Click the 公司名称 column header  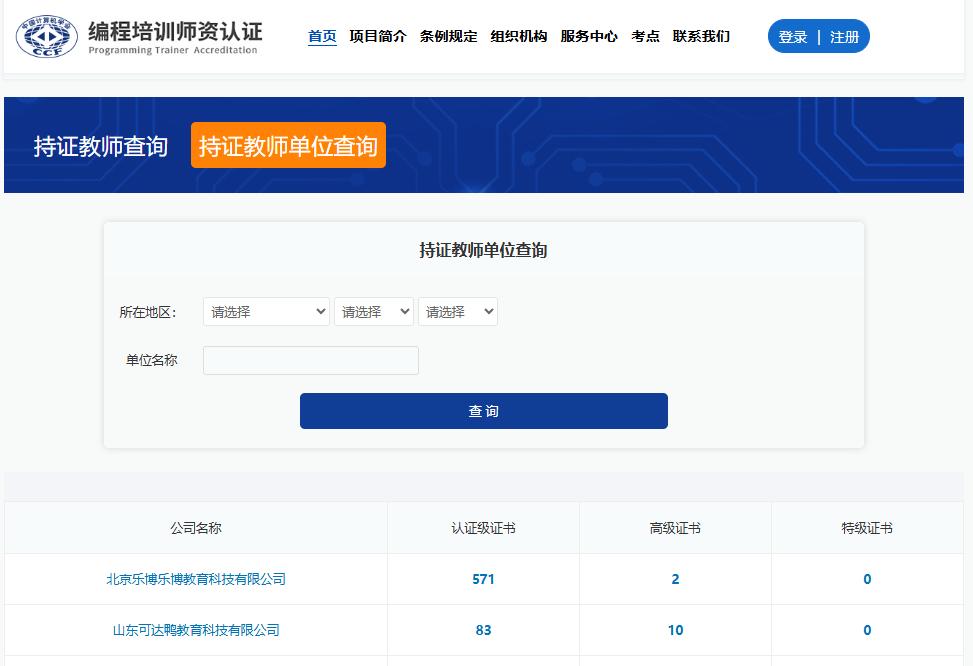196,528
